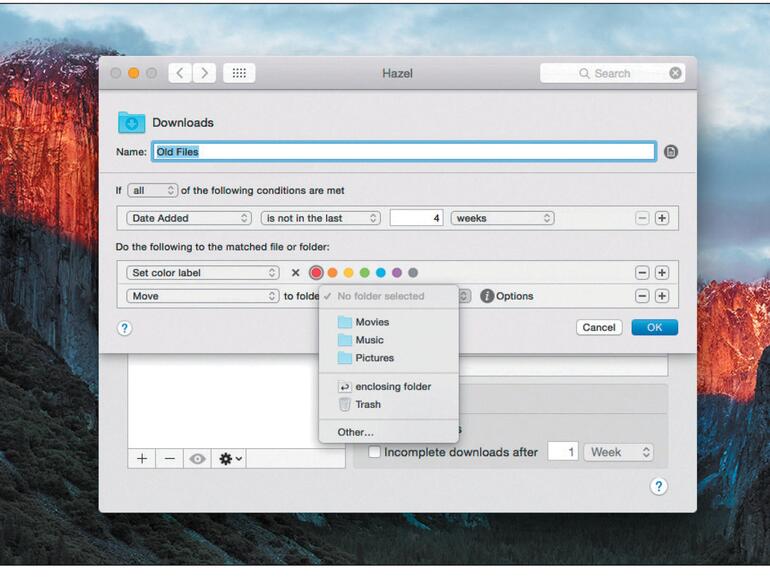Viewport: 770px width, 578px height.
Task: Pick the blue color label
Action: pyautogui.click(x=381, y=273)
